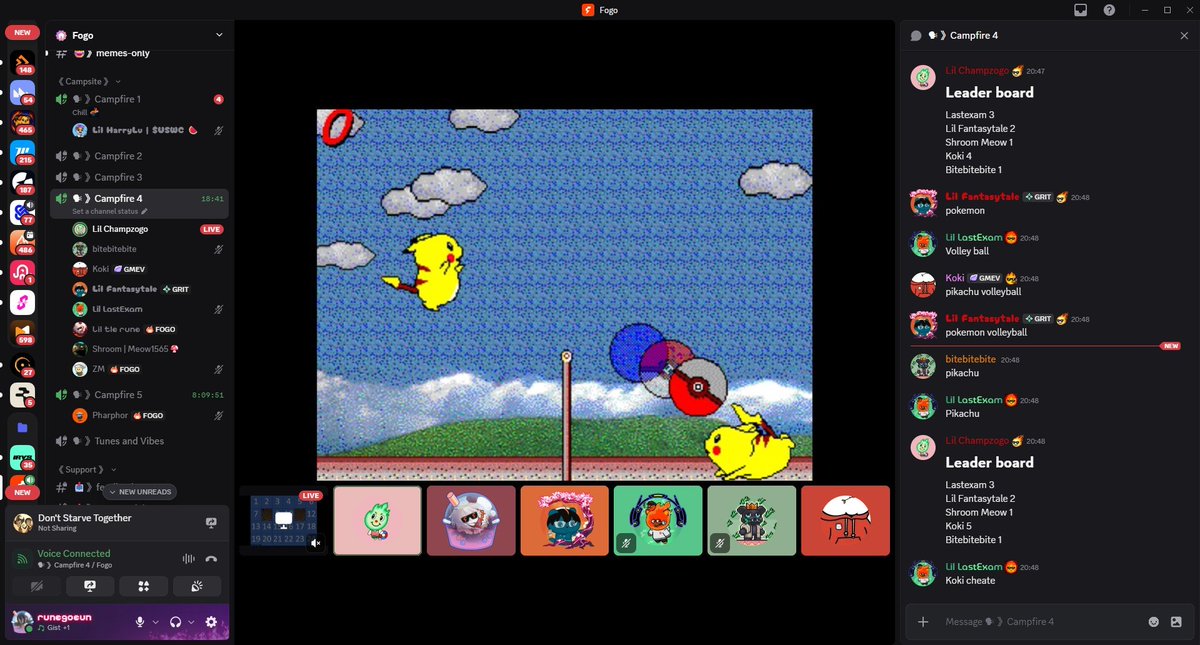Expand microphone input options chevron
Image resolution: width=1200 pixels, height=645 pixels.
(x=156, y=622)
